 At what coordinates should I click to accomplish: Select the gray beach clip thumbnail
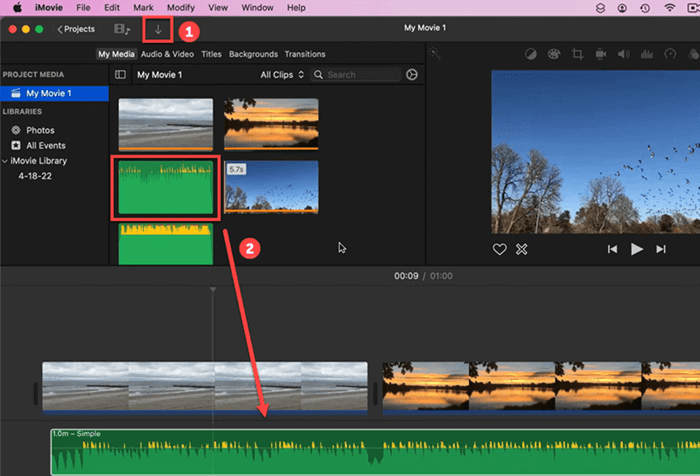[x=166, y=125]
